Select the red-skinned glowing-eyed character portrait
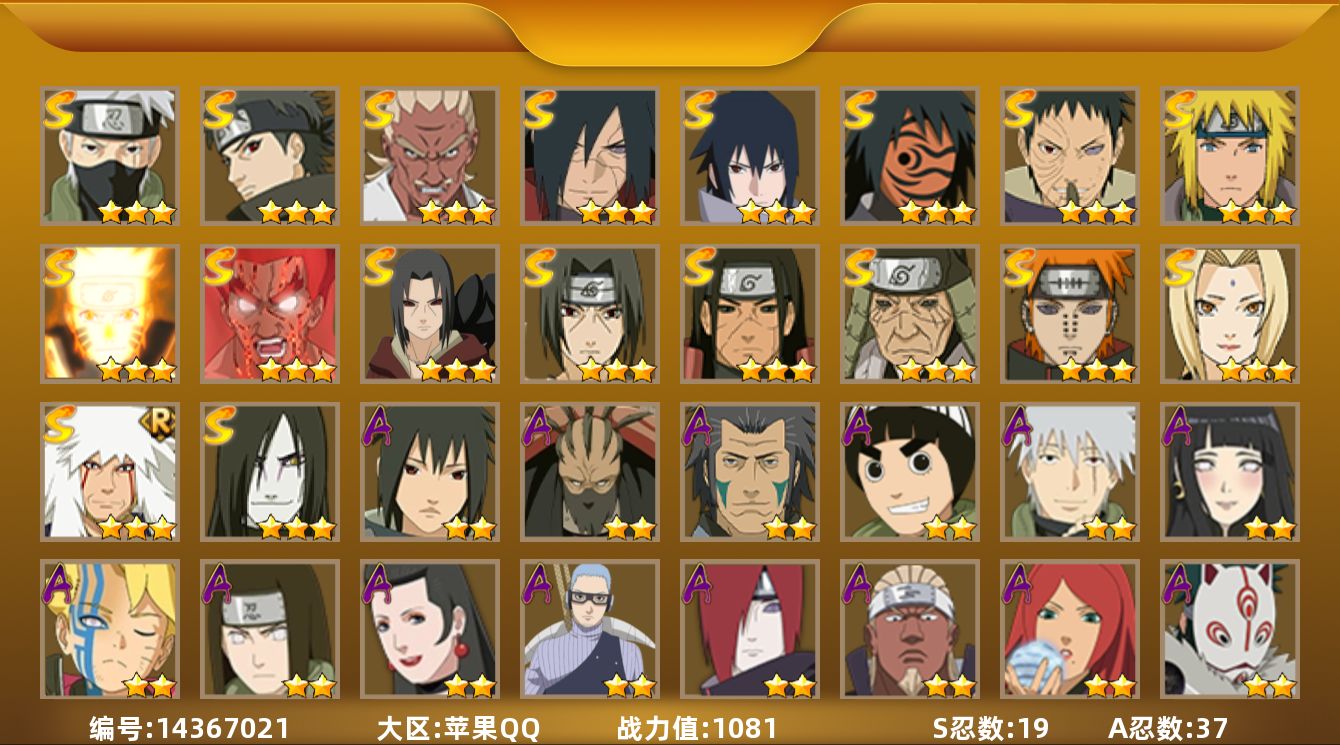1340x745 pixels. (270, 314)
